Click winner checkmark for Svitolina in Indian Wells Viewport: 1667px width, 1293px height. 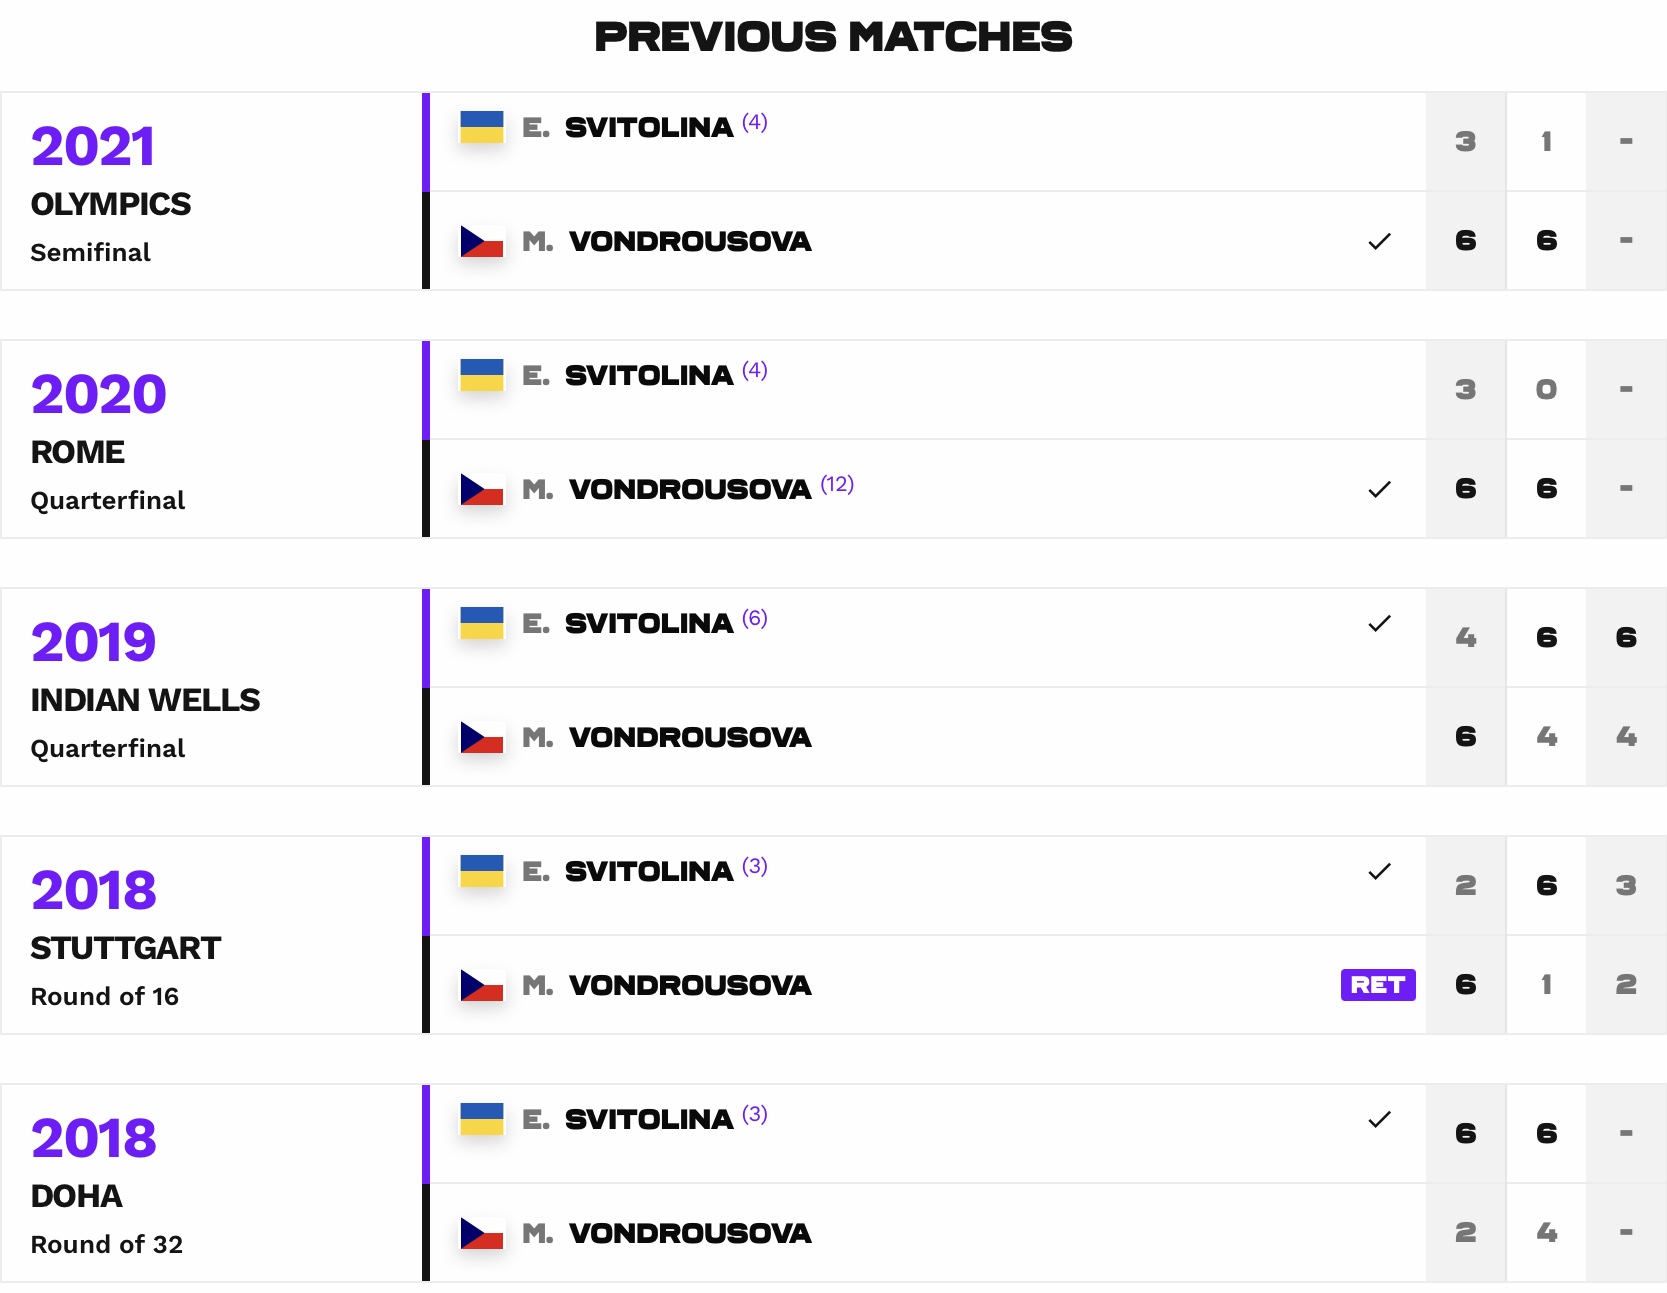[1379, 623]
